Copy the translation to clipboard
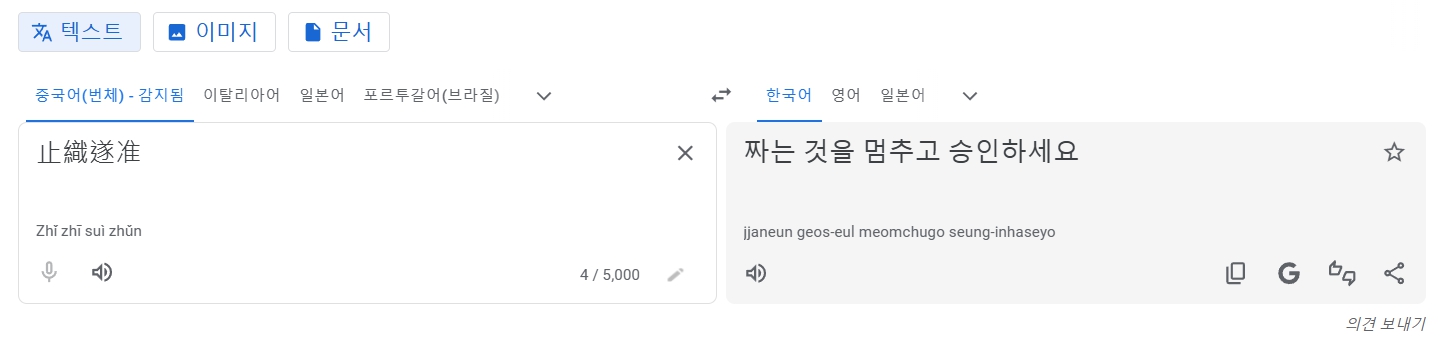Image resolution: width=1446 pixels, height=361 pixels. coord(1236,273)
